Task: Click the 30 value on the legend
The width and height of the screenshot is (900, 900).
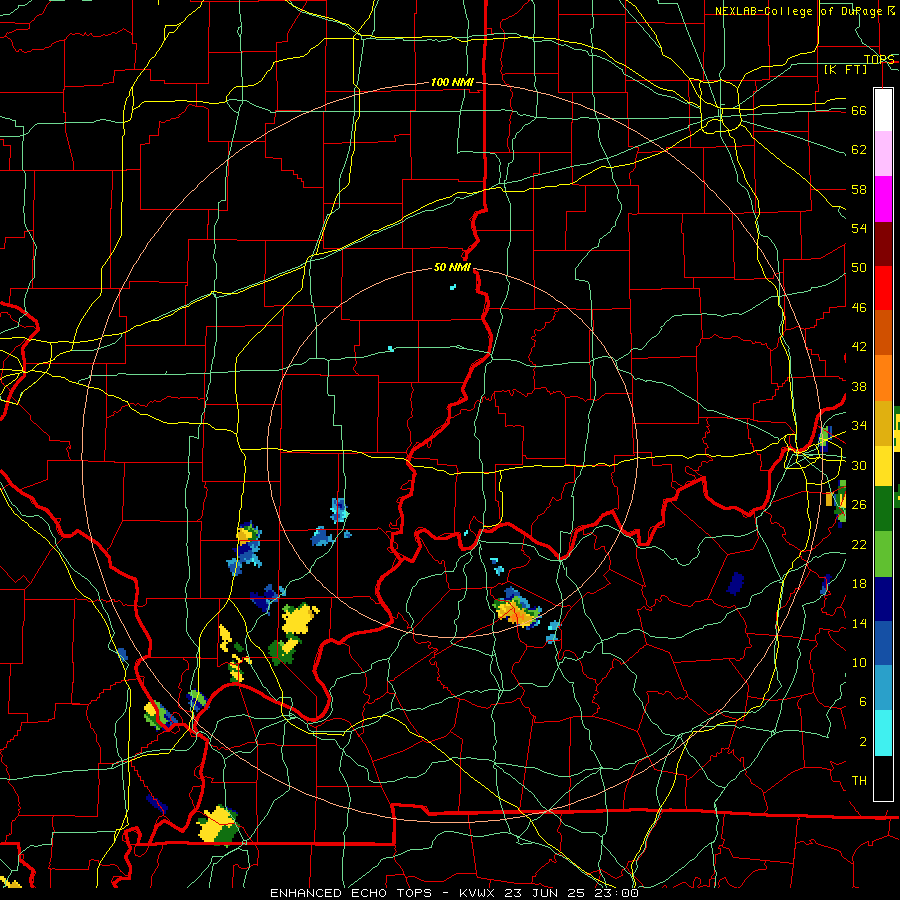Action: pos(859,465)
